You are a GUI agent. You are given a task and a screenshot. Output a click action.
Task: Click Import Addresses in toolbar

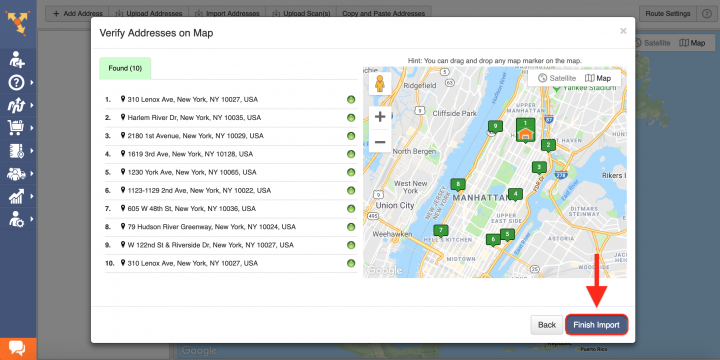(x=227, y=13)
